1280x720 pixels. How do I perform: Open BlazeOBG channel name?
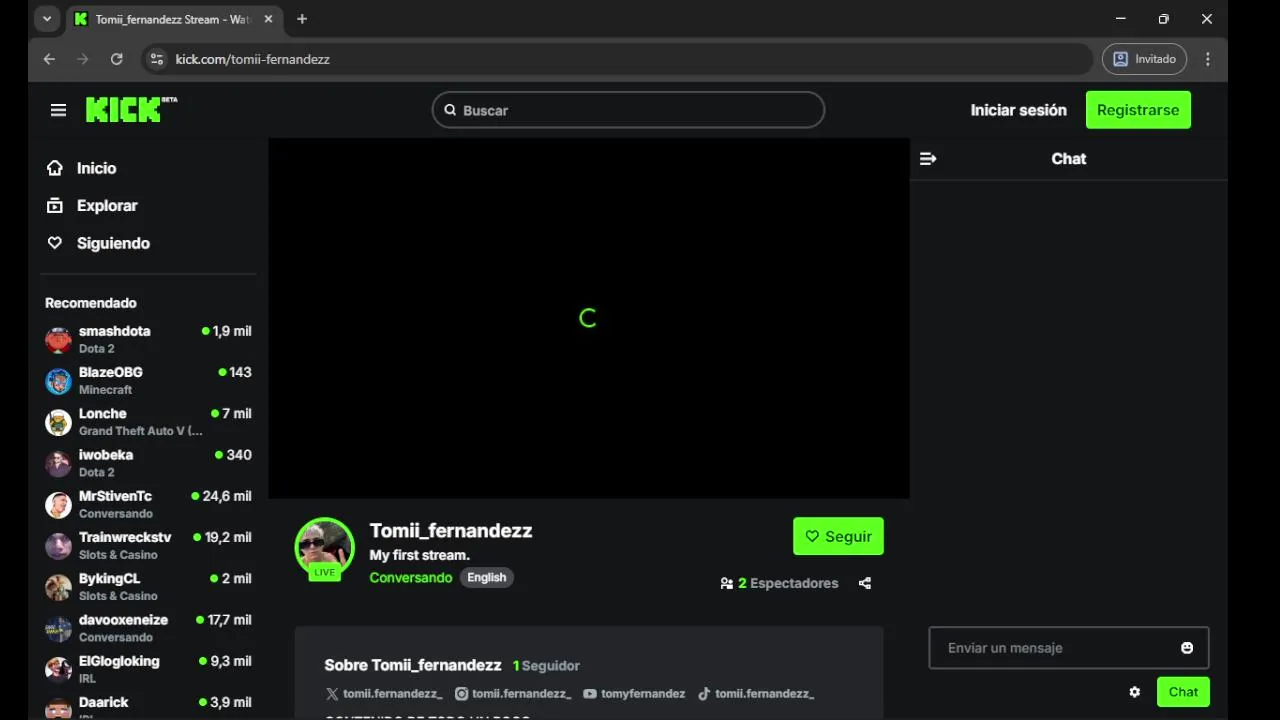tap(111, 372)
